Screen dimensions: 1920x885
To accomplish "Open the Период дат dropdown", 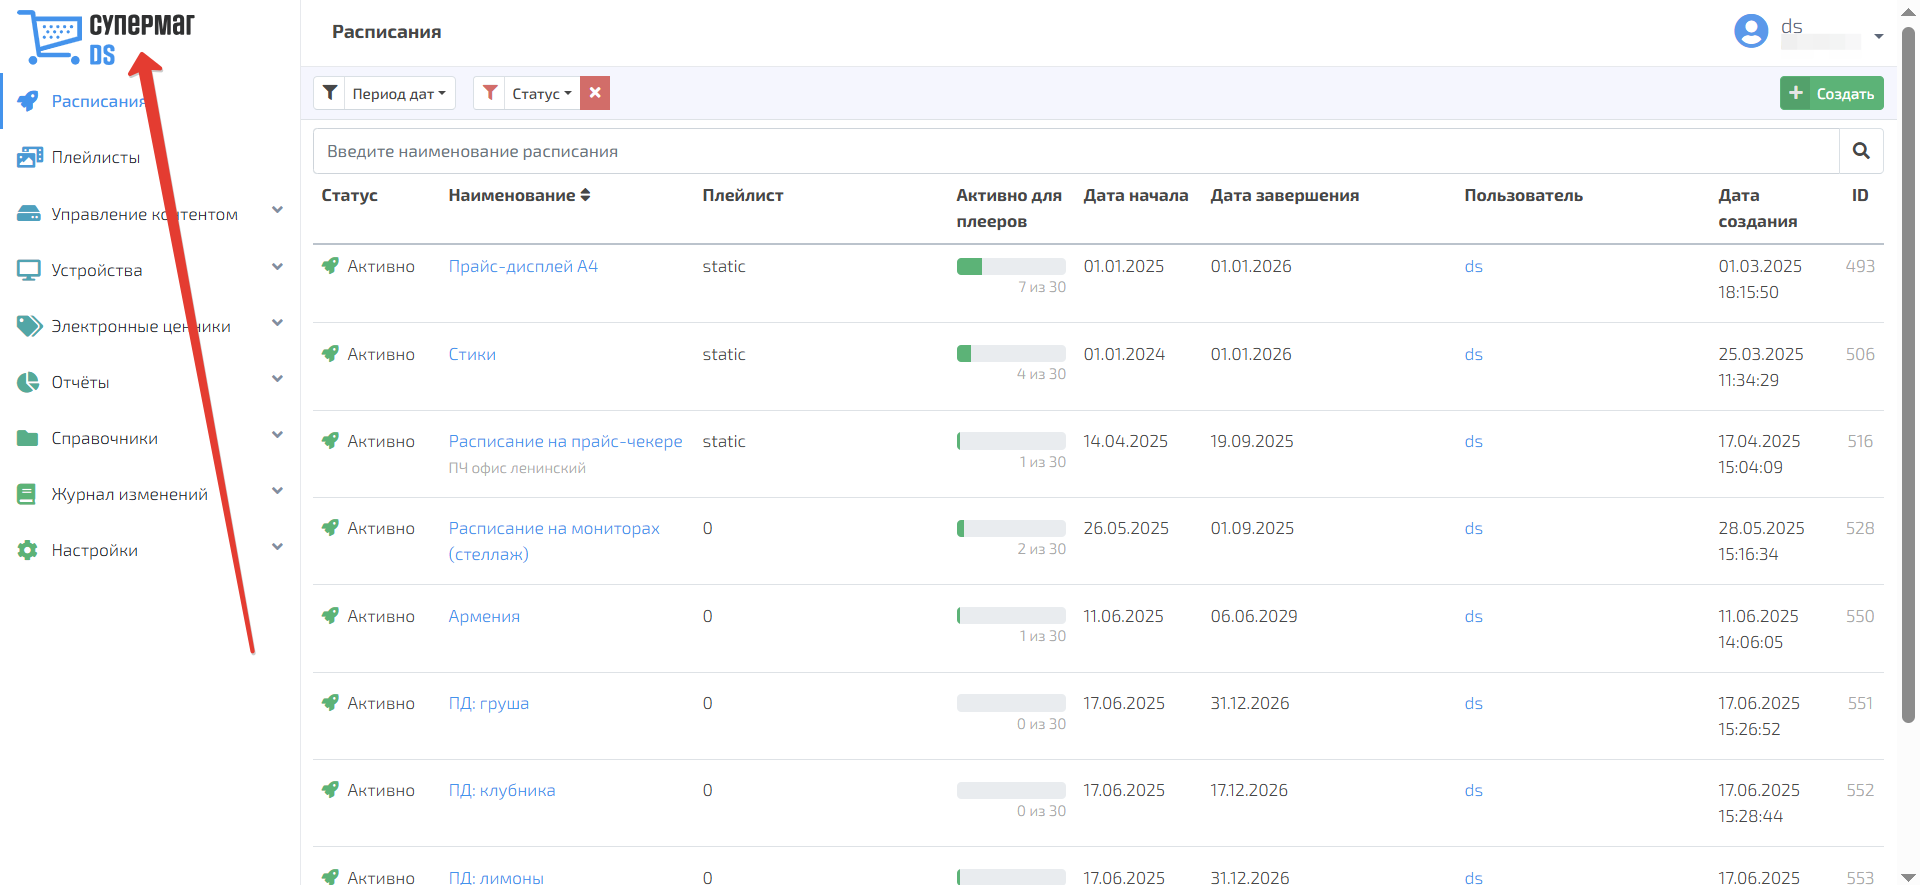I will [x=400, y=93].
